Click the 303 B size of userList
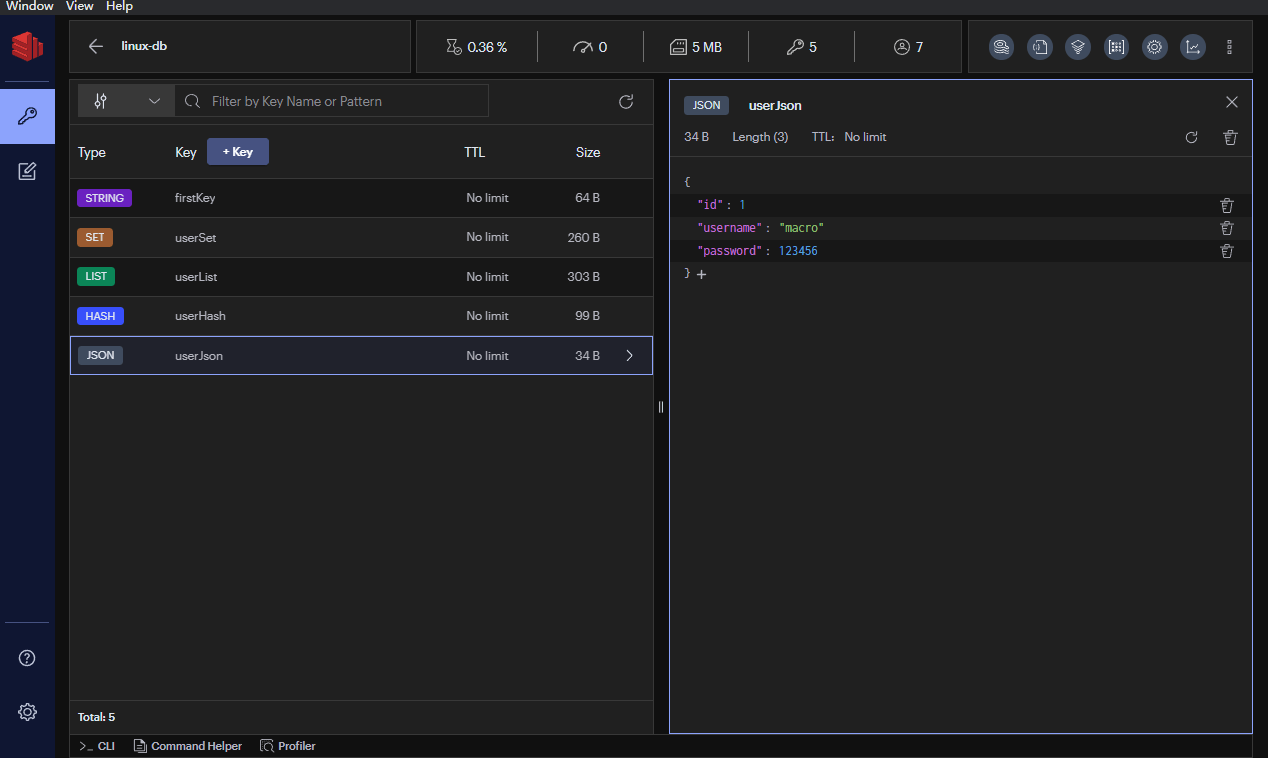 coord(584,277)
